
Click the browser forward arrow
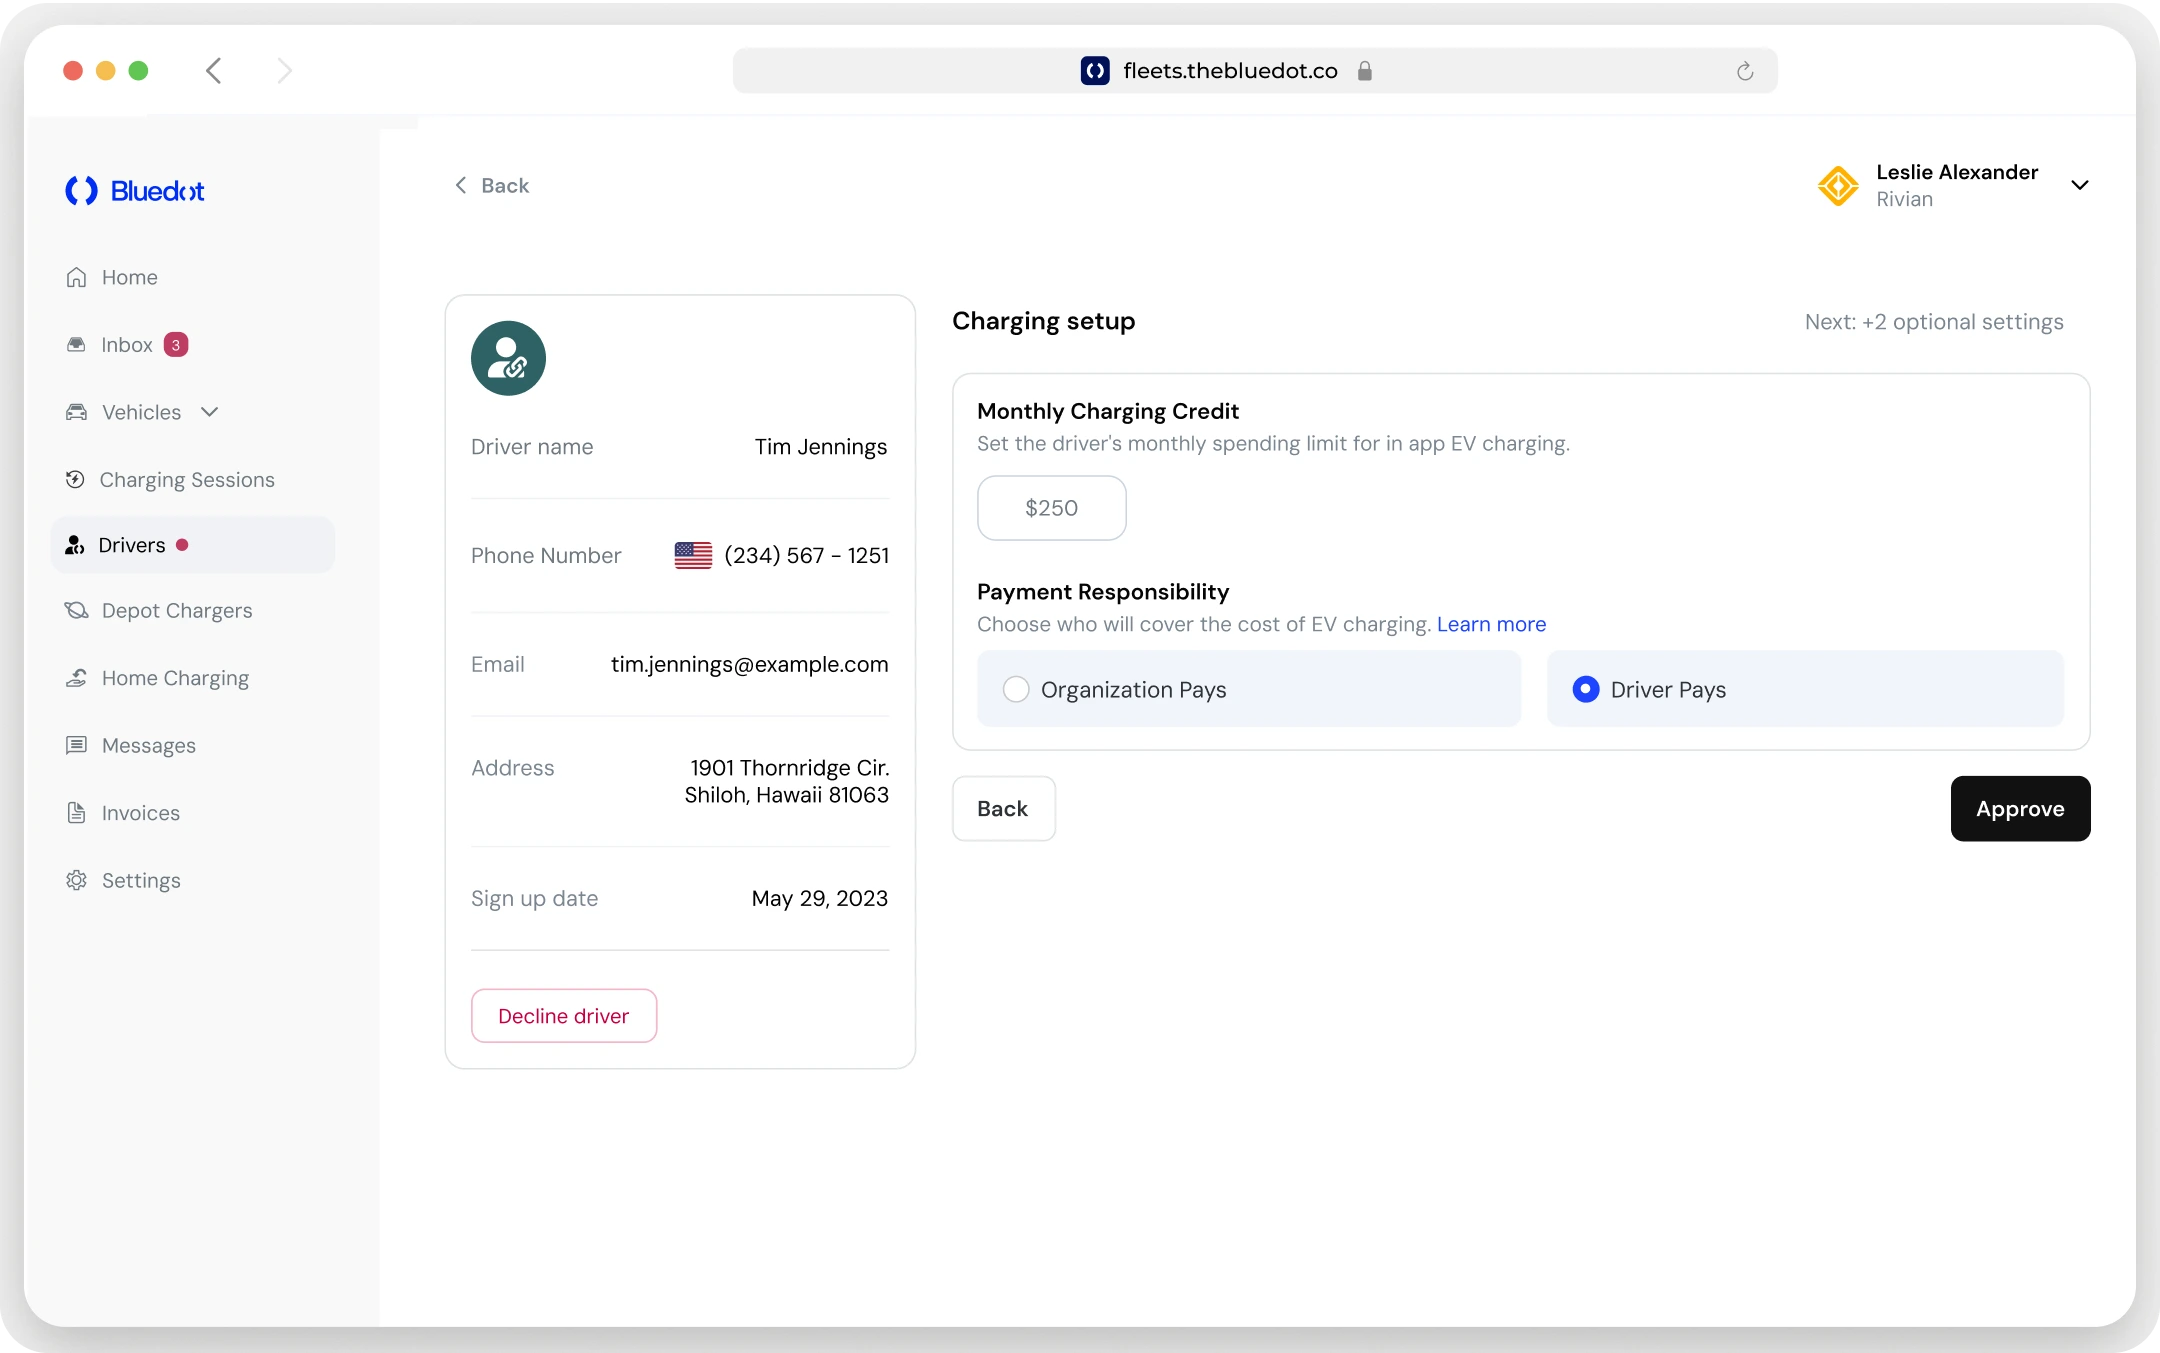pos(285,70)
